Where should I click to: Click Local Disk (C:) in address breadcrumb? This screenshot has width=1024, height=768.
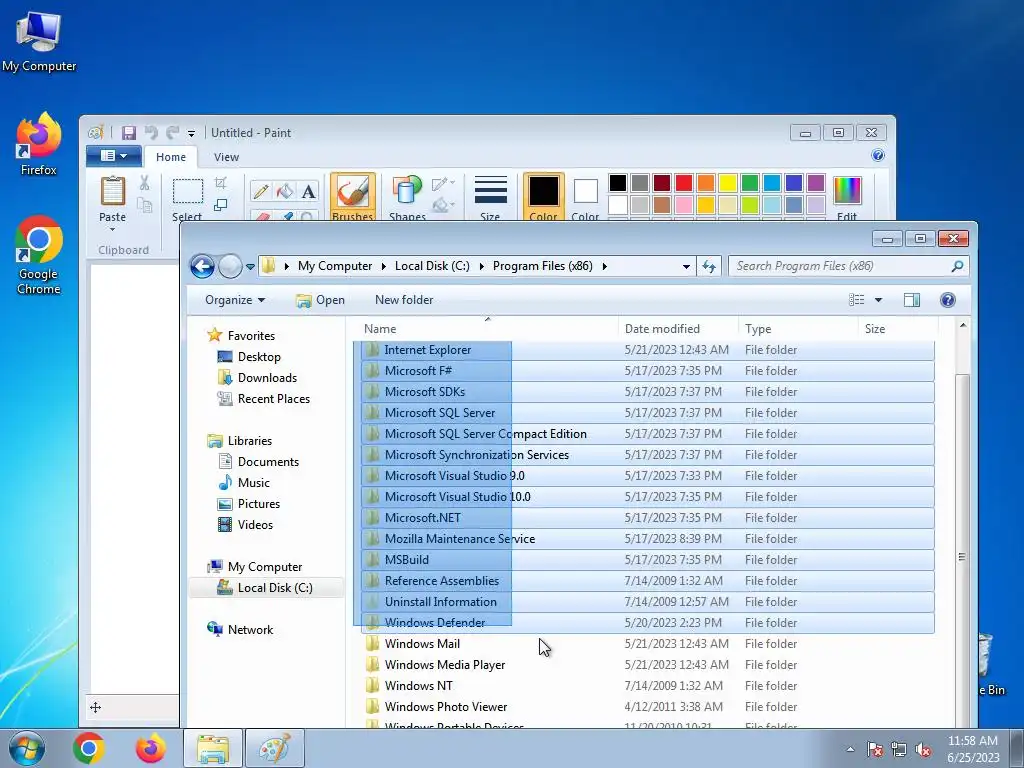[x=432, y=266]
